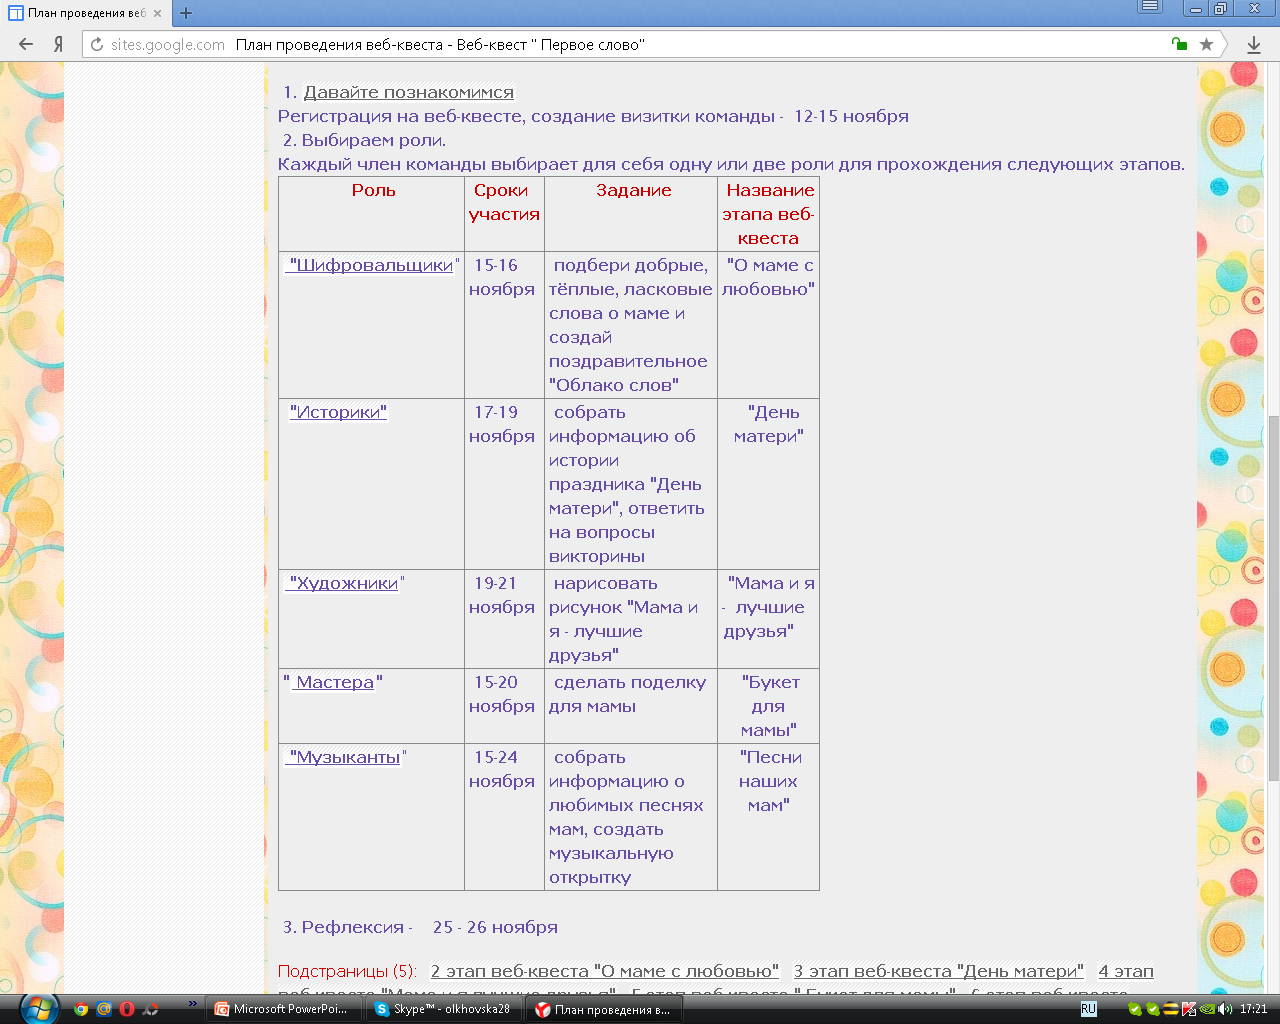The width and height of the screenshot is (1280, 1024).
Task: Click the 'Название этапа веб-квеста' header
Action: (x=768, y=214)
